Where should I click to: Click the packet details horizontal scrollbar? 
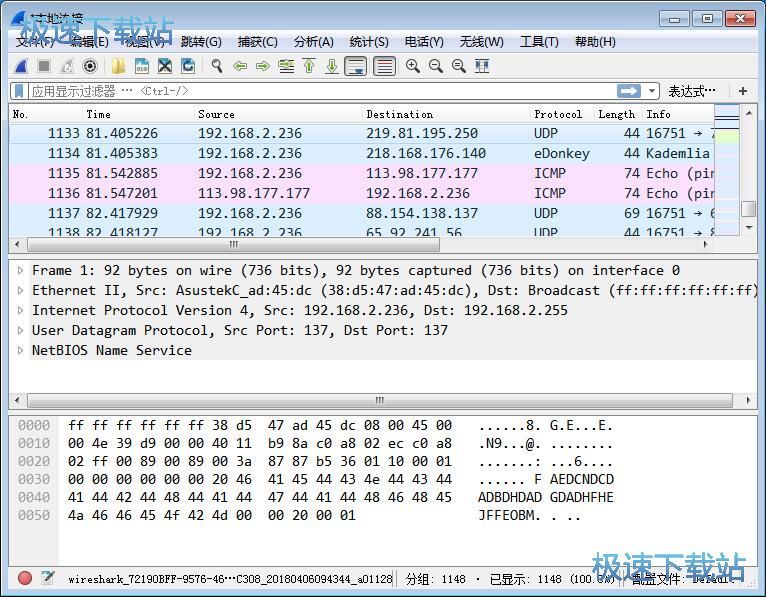click(x=380, y=401)
